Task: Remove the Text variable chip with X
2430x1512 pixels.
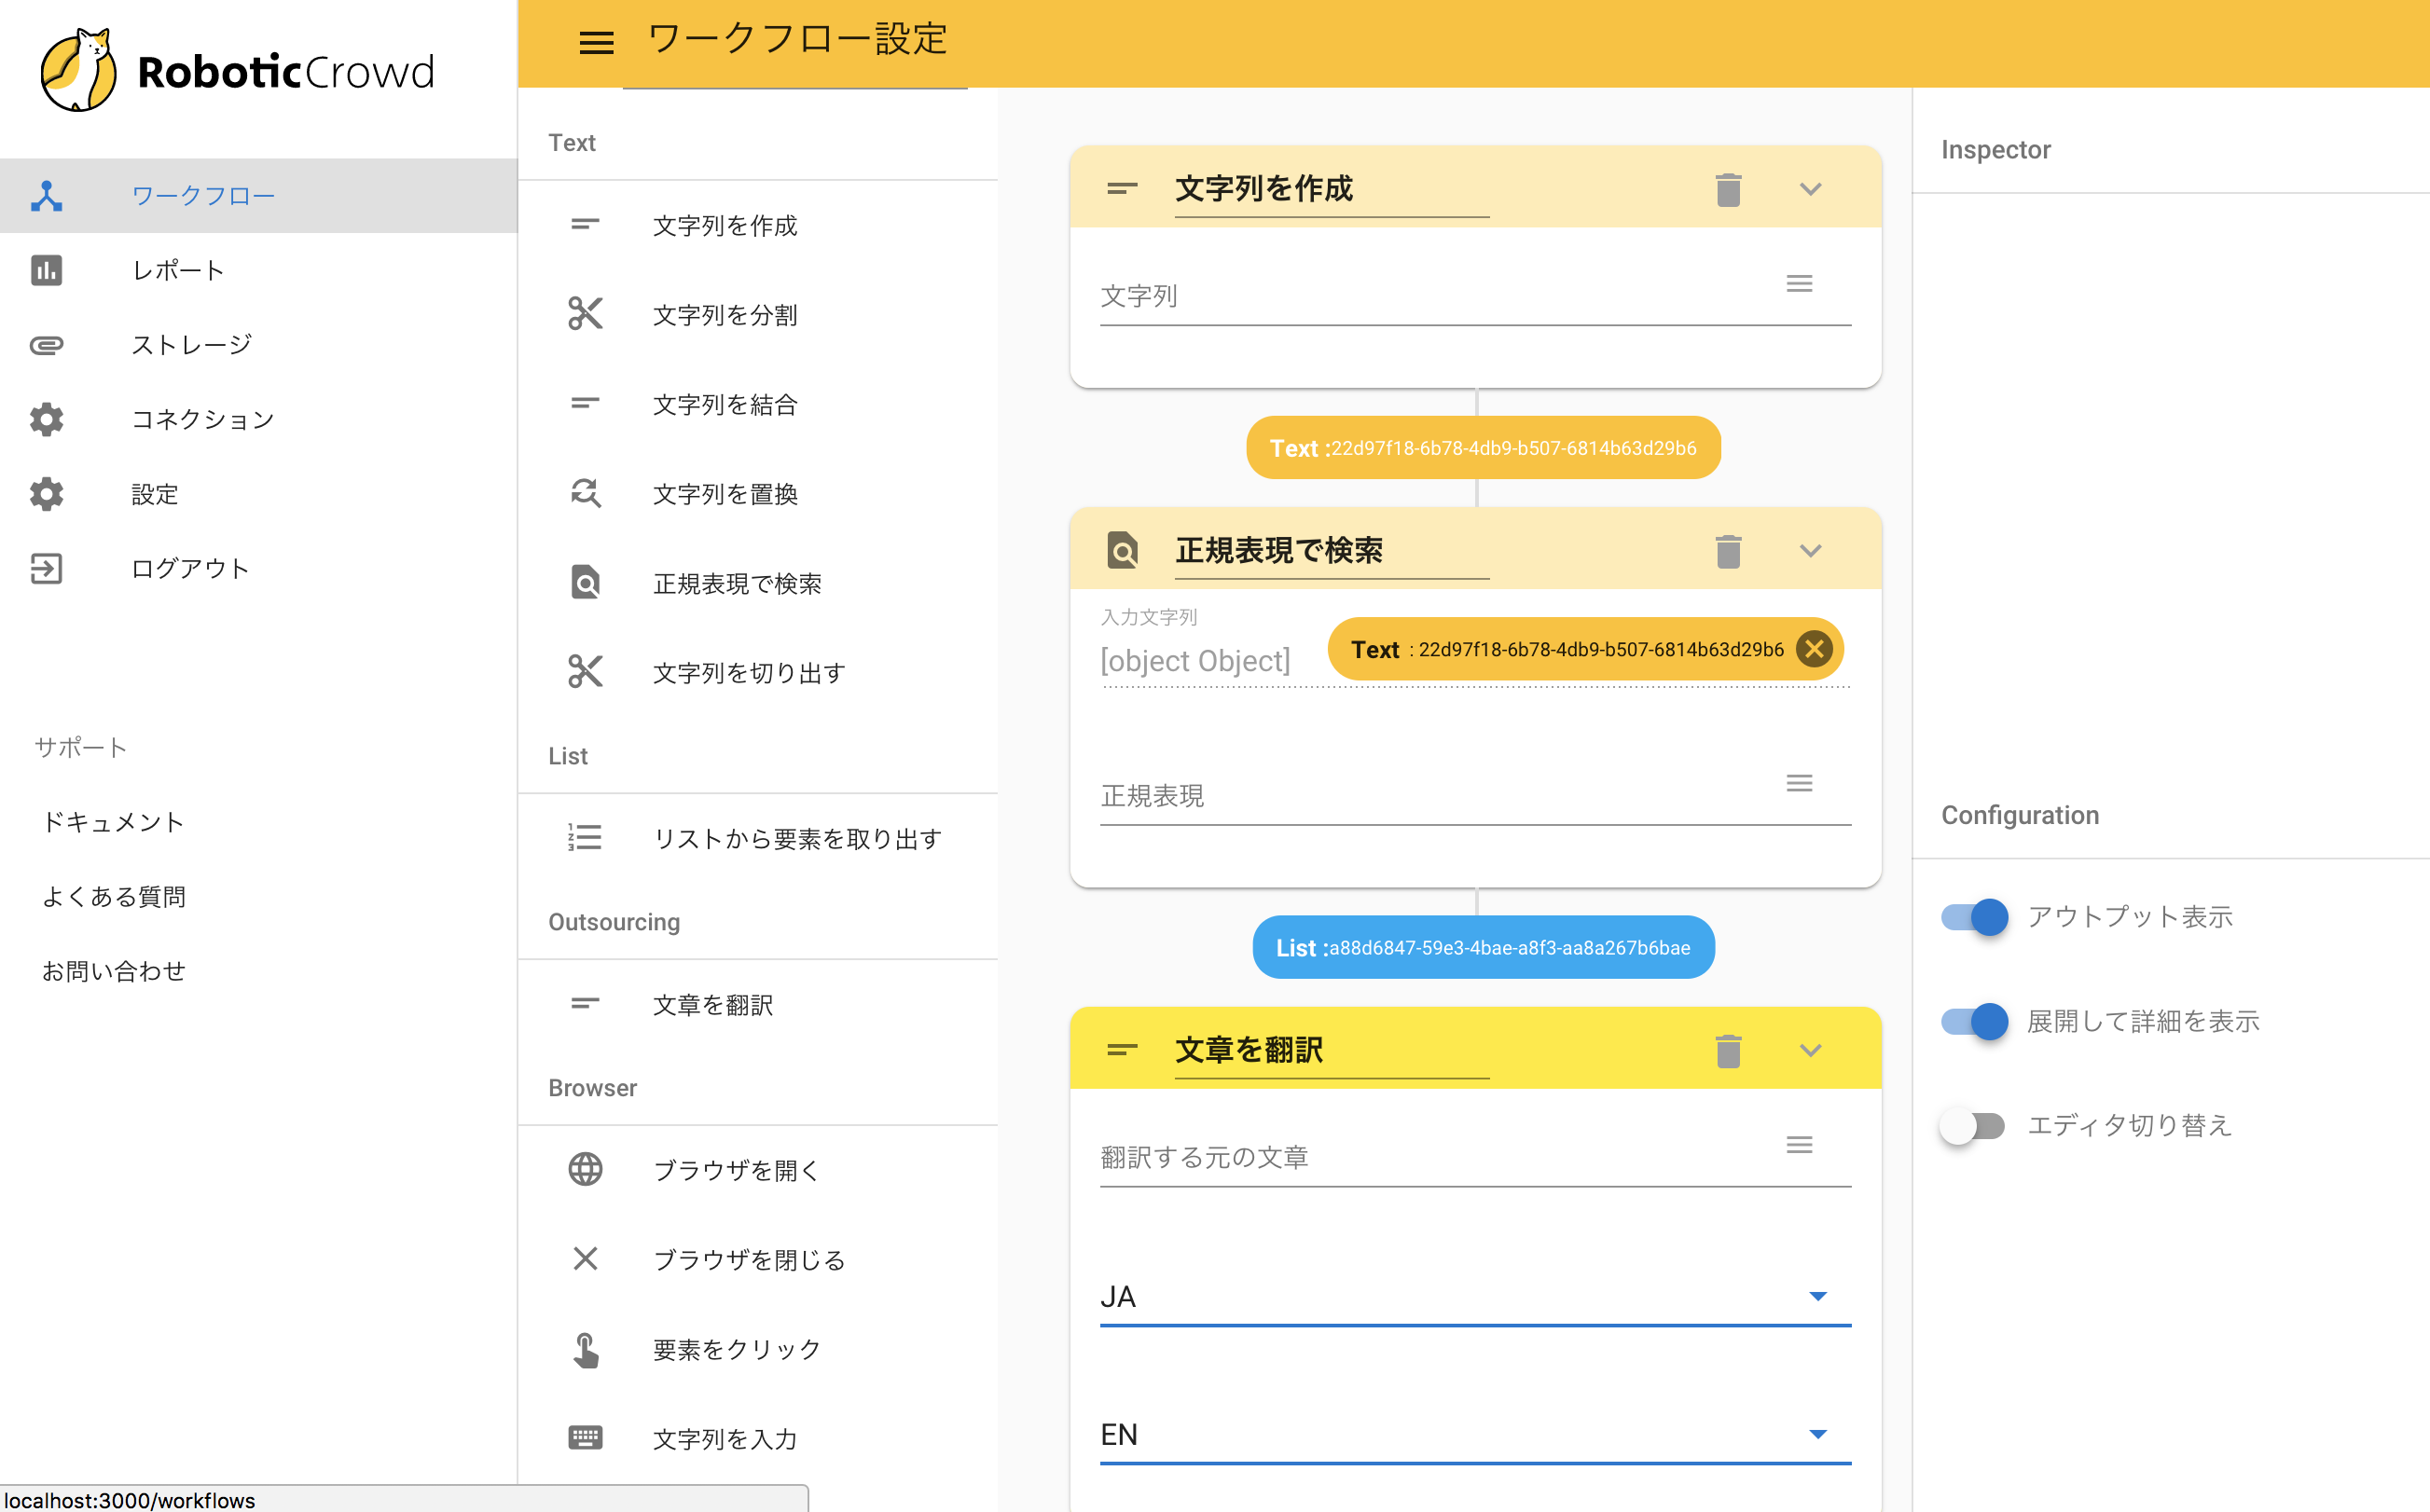Action: (x=1814, y=649)
